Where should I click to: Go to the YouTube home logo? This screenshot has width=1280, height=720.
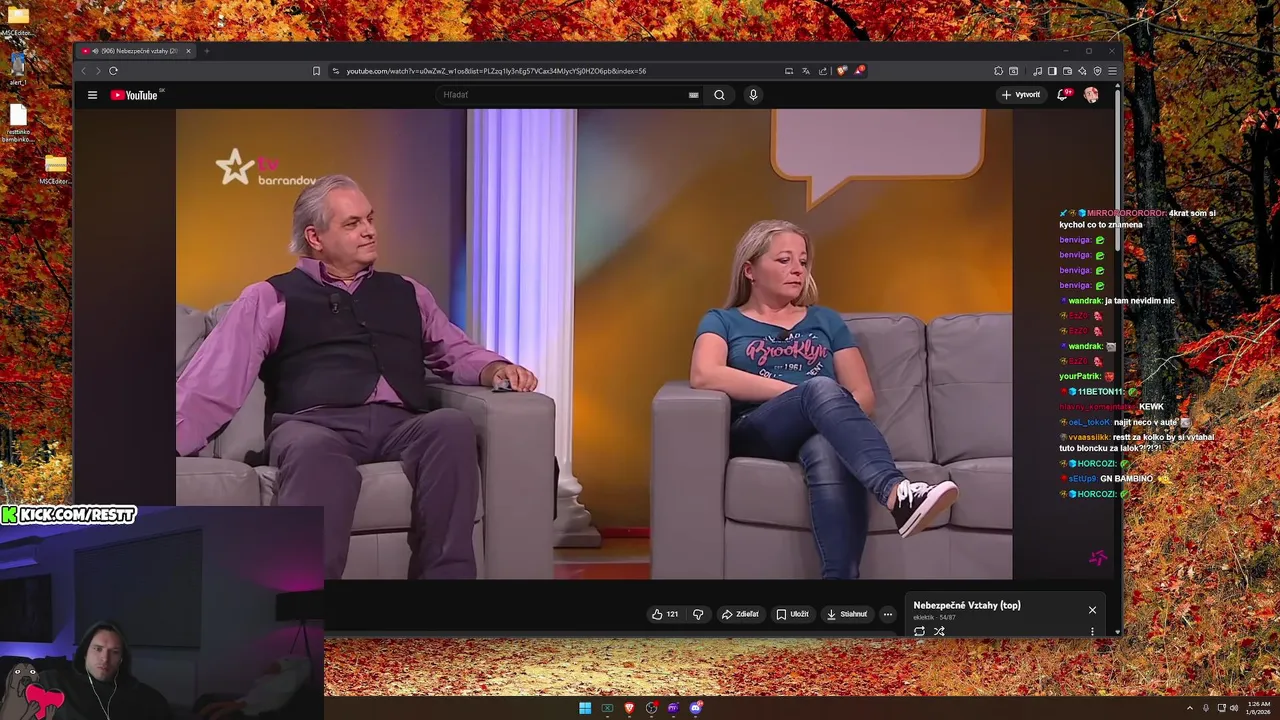coord(134,95)
